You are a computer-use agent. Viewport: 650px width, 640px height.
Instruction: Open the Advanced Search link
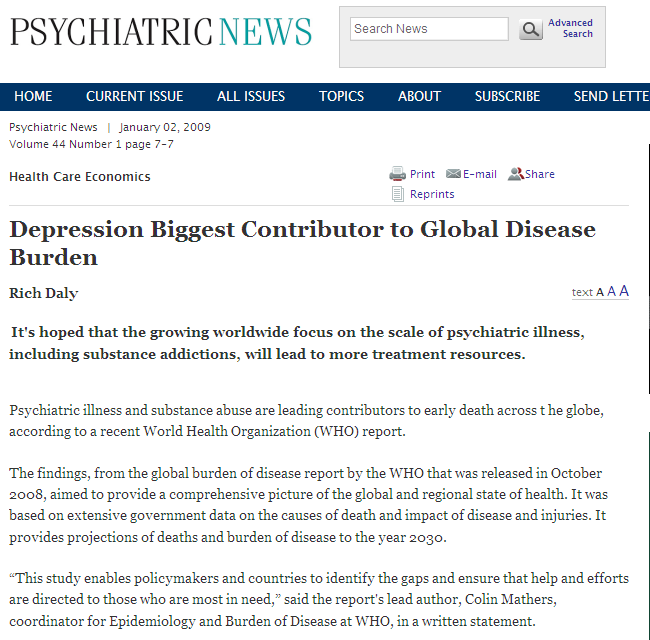pyautogui.click(x=570, y=28)
